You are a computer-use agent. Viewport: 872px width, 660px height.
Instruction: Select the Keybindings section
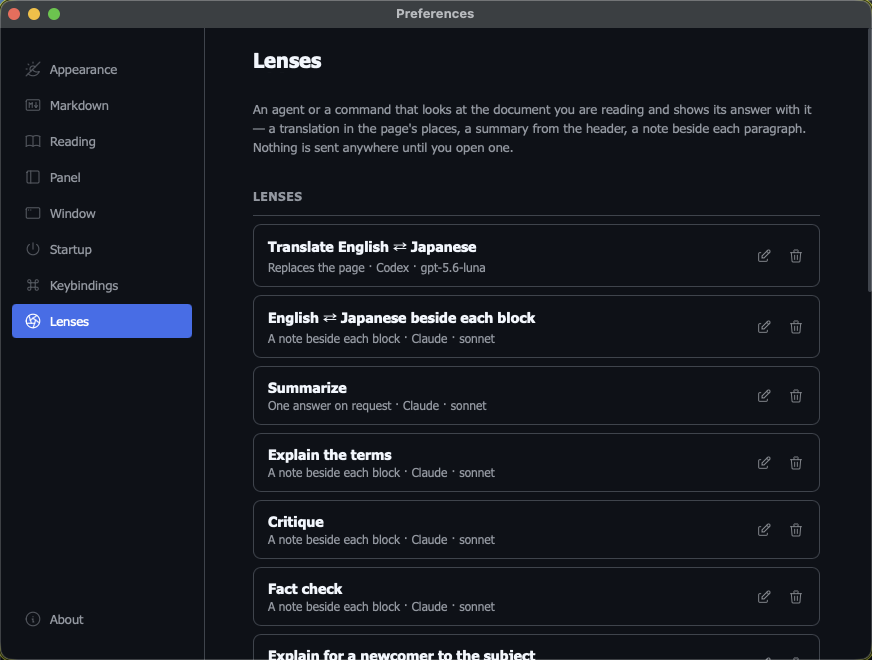click(102, 285)
